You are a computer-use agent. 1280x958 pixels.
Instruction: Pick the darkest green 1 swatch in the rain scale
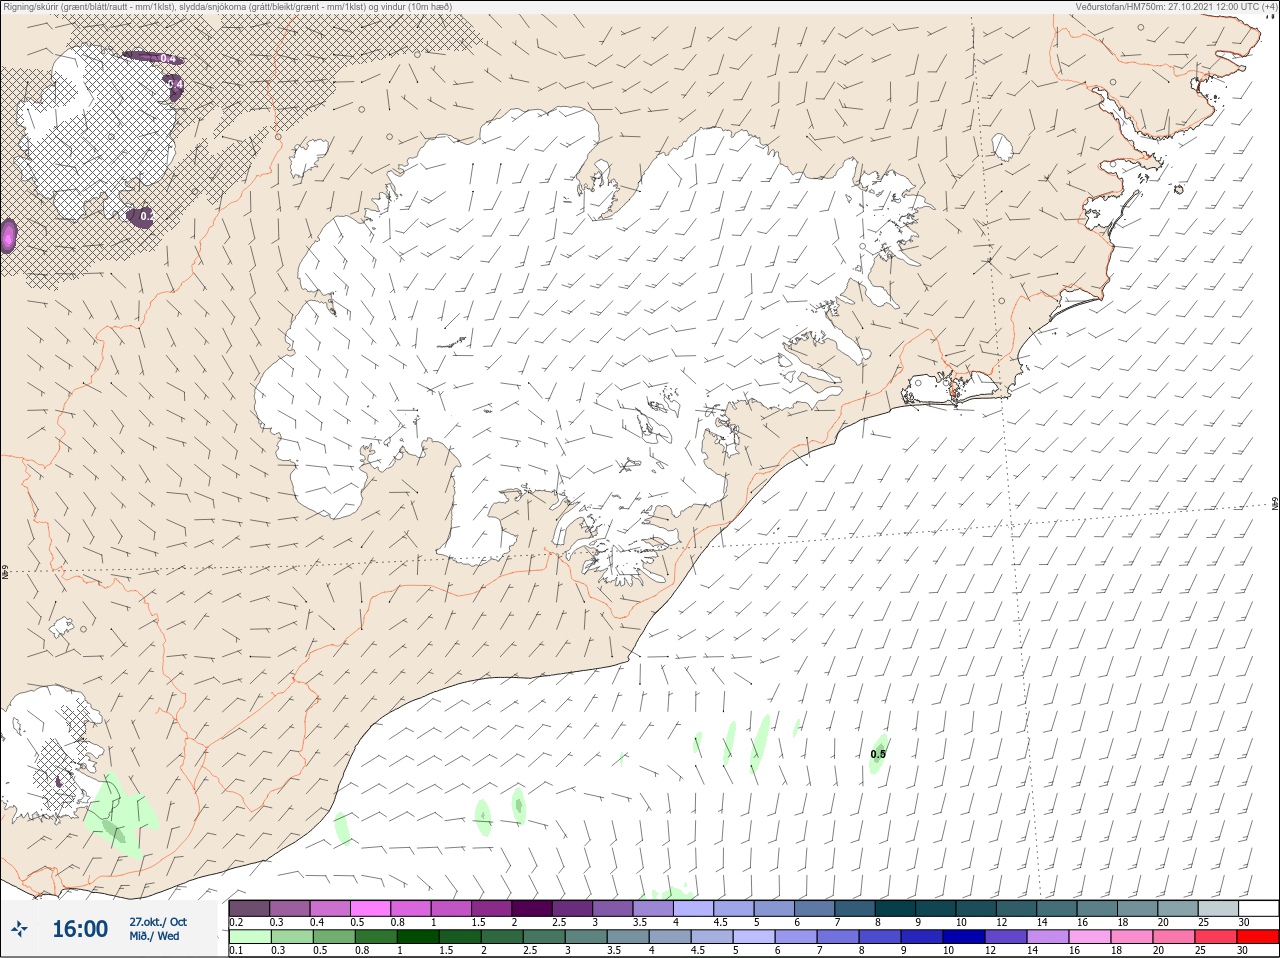416,937
